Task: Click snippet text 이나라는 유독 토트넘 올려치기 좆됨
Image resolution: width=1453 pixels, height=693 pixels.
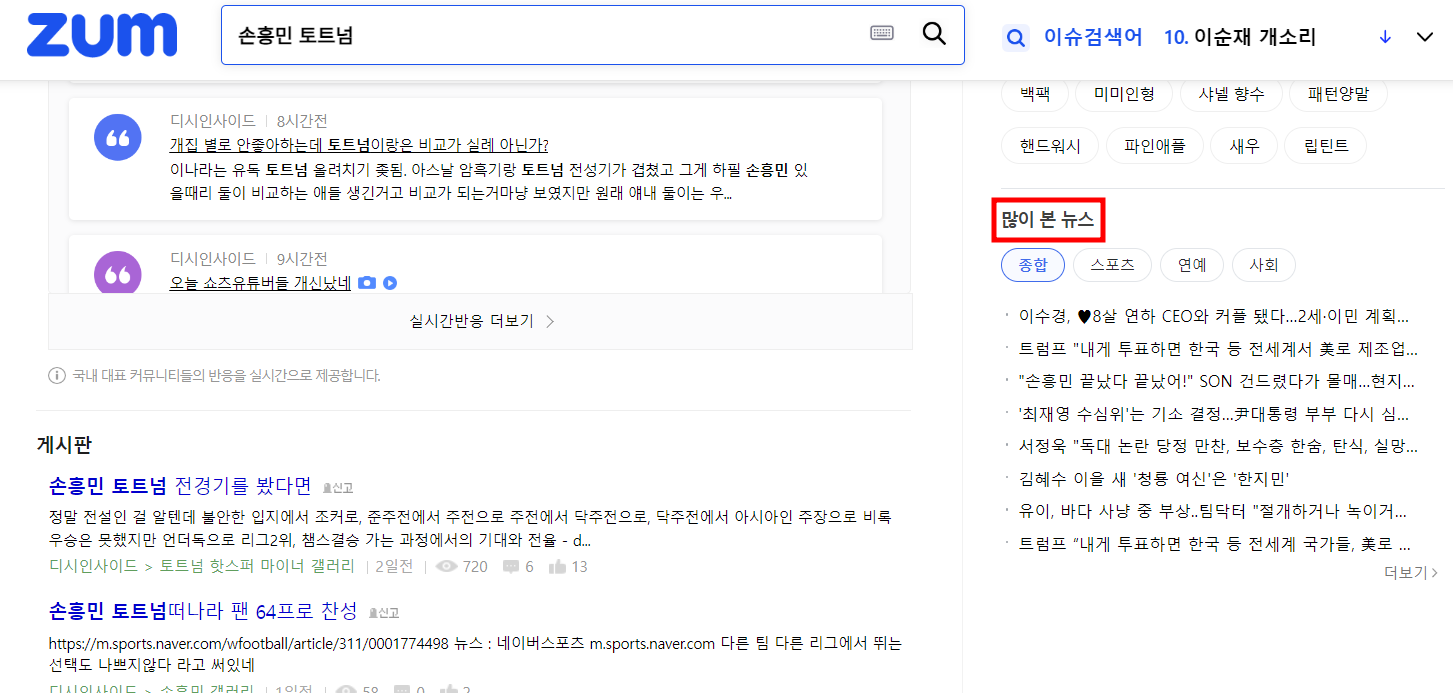Action: tap(490, 180)
